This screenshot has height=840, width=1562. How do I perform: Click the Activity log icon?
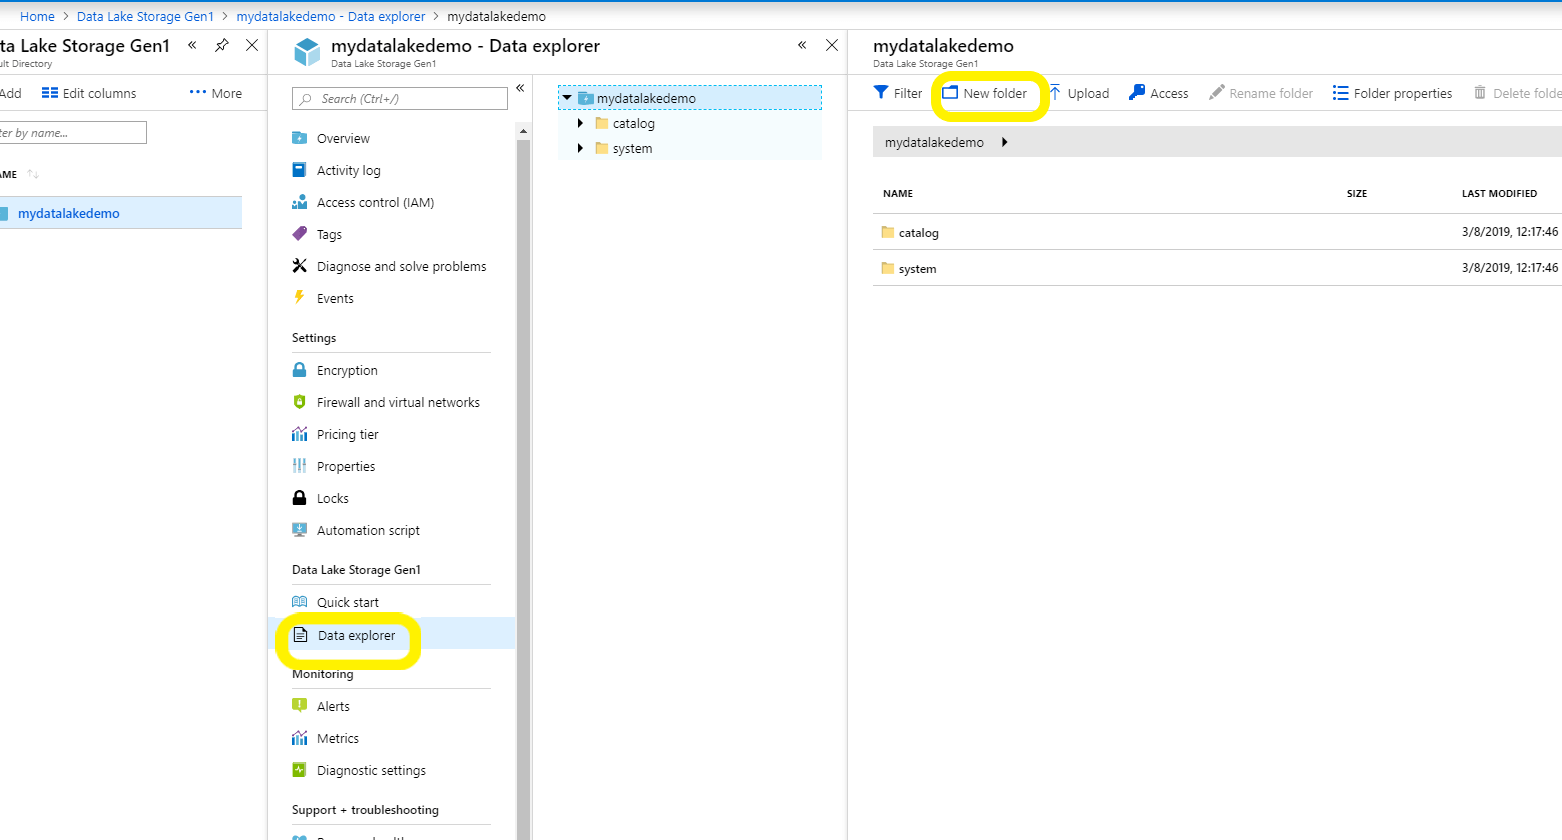tap(299, 170)
